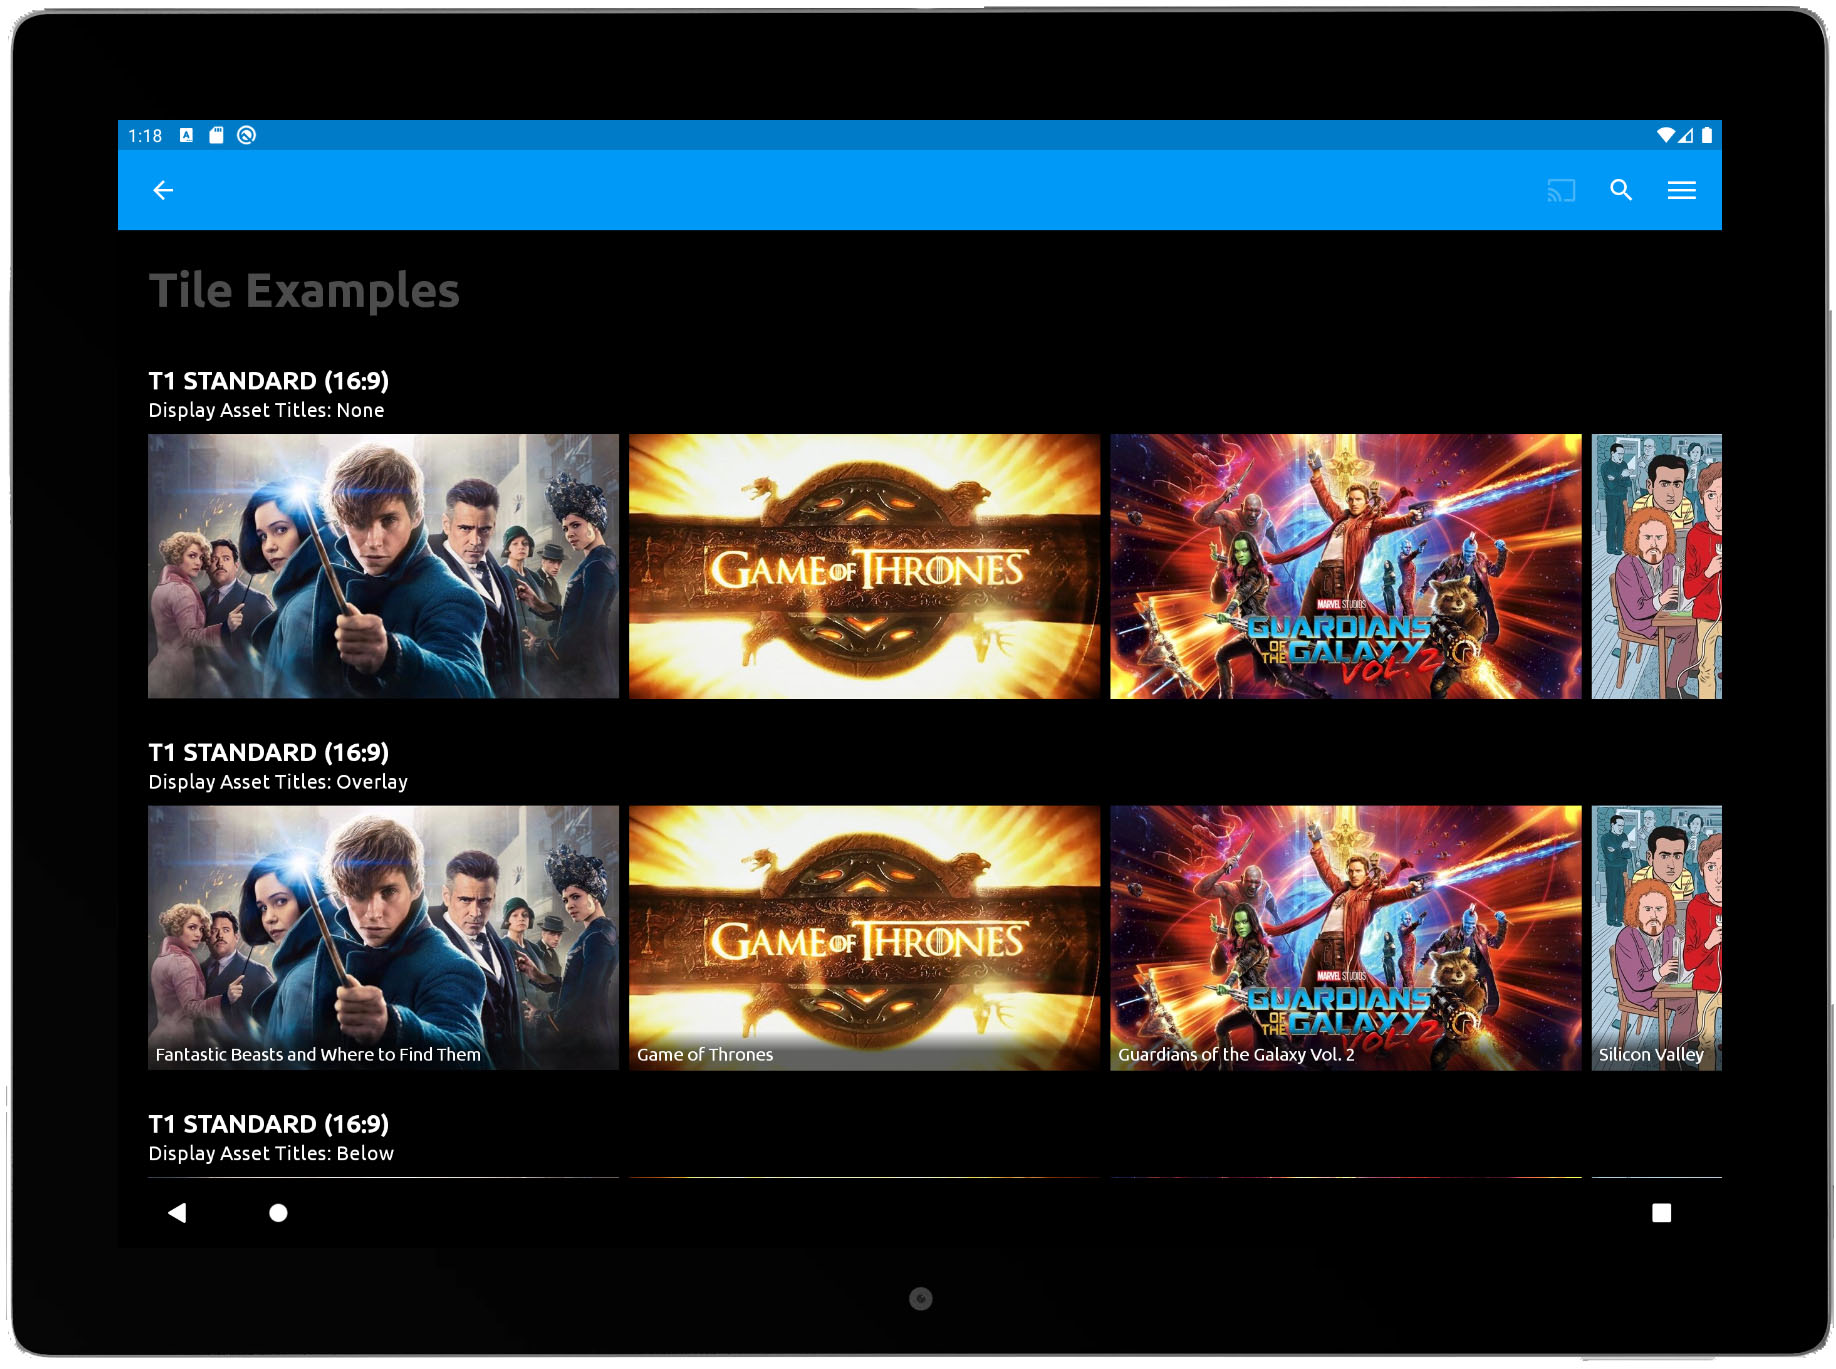The width and height of the screenshot is (1836, 1369).
Task: Open Fantastic Beasts tile in the no-titles row
Action: 384,566
